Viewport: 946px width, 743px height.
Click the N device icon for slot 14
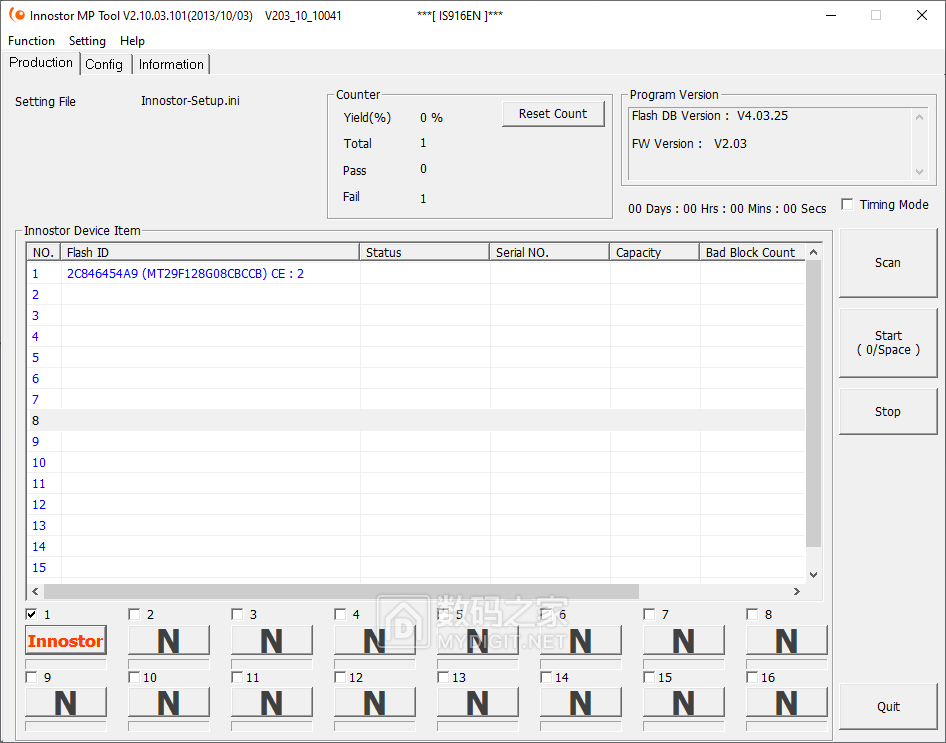(581, 703)
